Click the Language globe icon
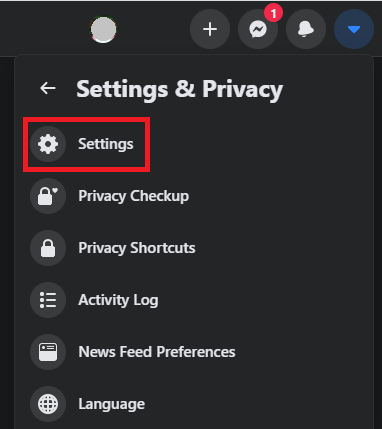The width and height of the screenshot is (382, 429). (48, 404)
